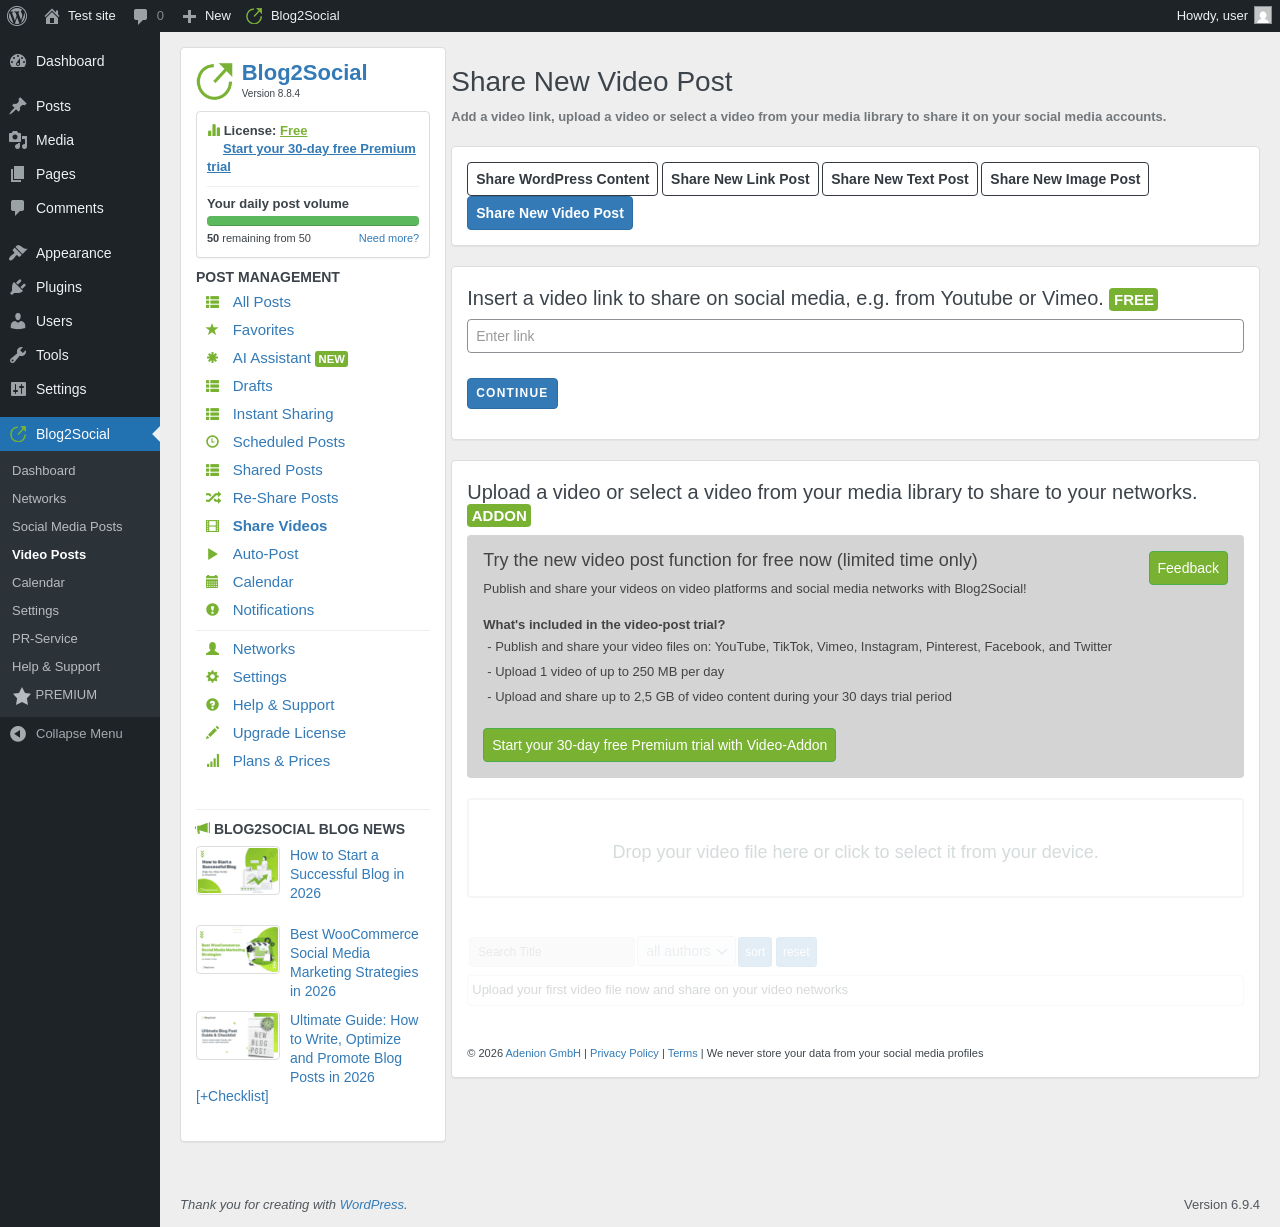The image size is (1280, 1227).
Task: Open the user avatar in admin bar
Action: click(1263, 16)
